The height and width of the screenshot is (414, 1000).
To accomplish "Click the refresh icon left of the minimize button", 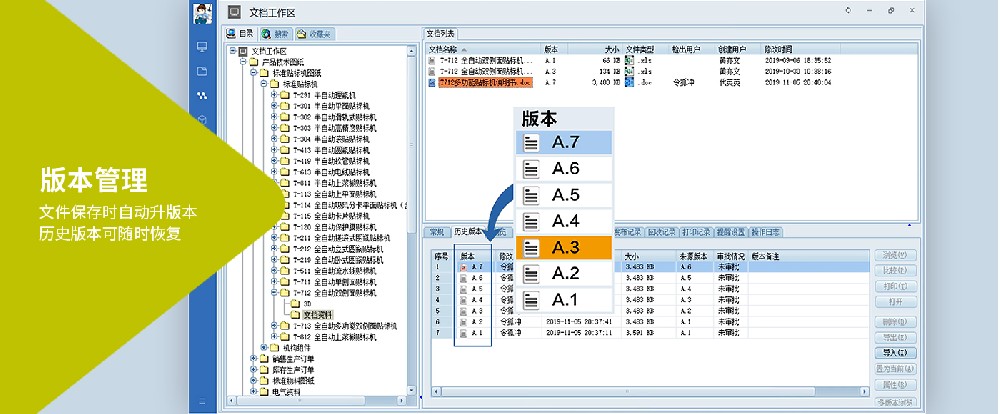I will [848, 11].
